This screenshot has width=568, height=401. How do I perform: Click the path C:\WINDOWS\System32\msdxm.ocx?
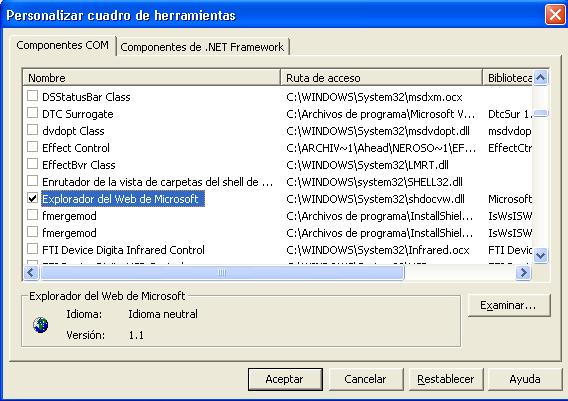374,97
